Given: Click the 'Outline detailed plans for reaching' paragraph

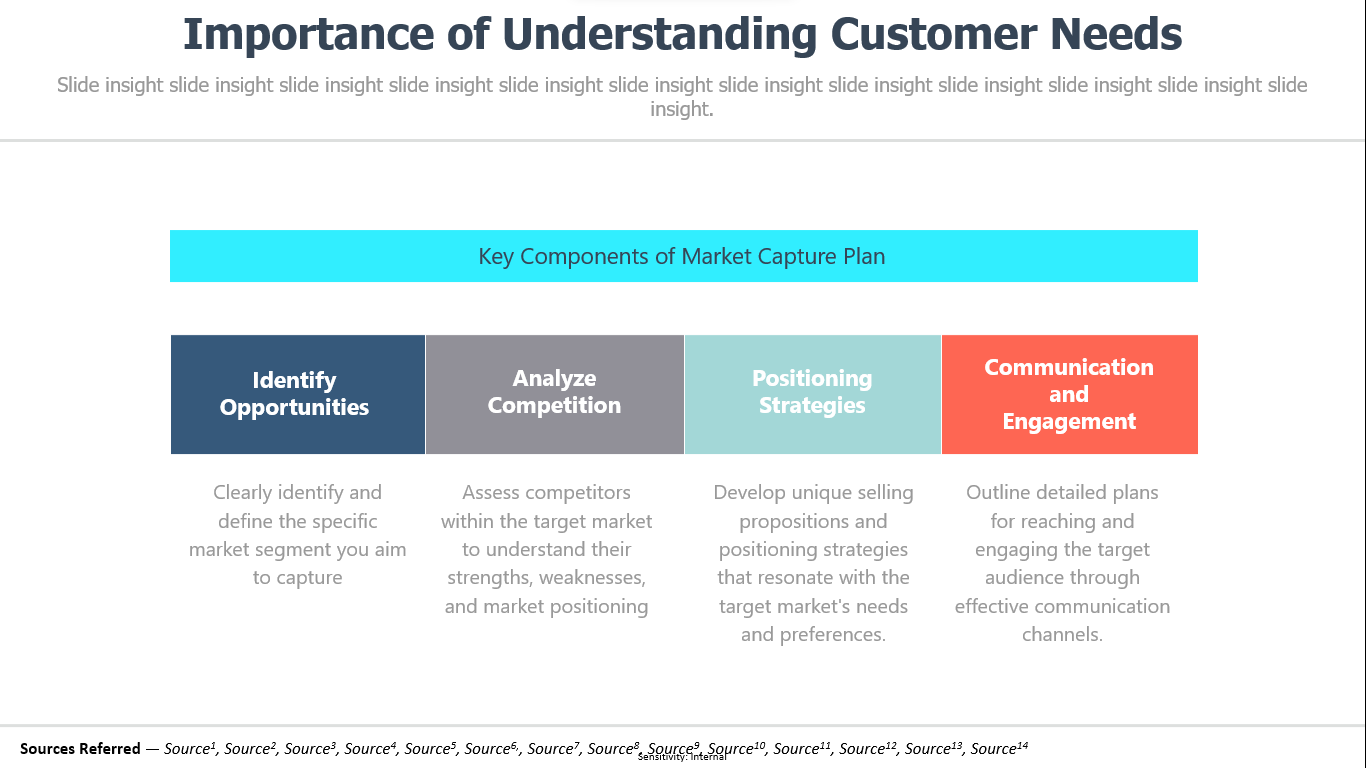Looking at the screenshot, I should click(1062, 563).
